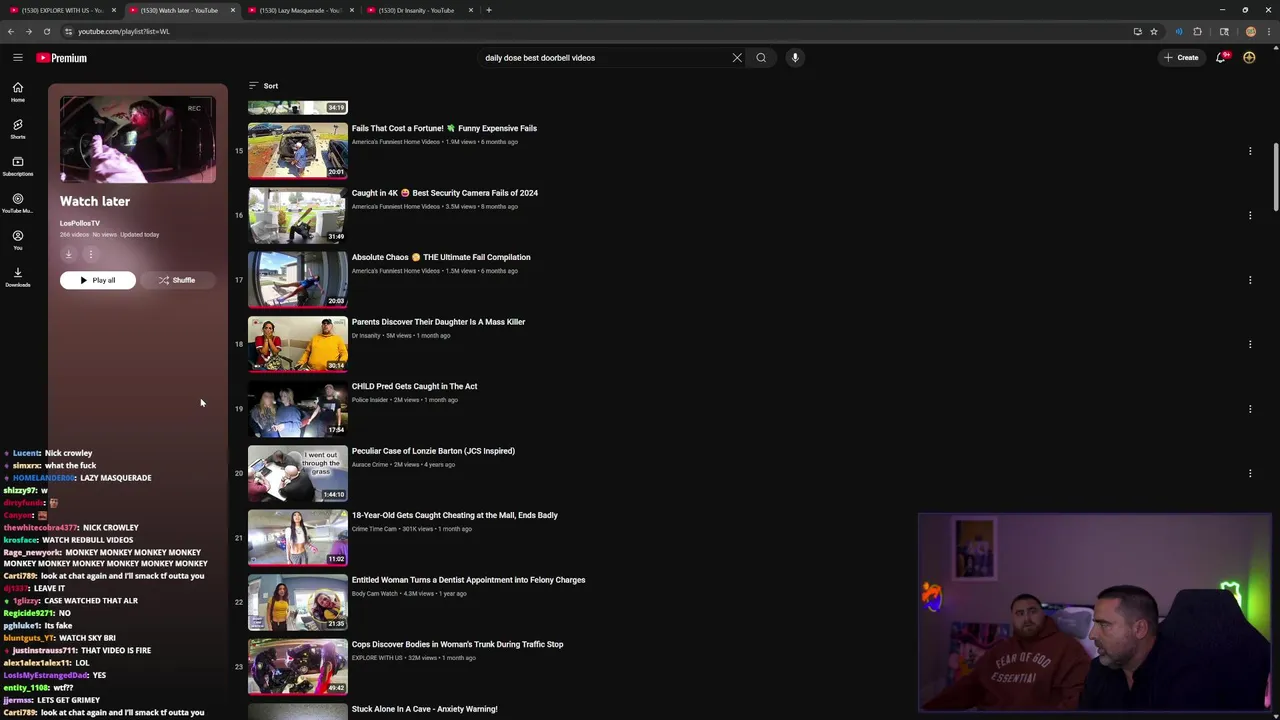Switch to EXPLORE WITH US tab

pyautogui.click(x=62, y=10)
